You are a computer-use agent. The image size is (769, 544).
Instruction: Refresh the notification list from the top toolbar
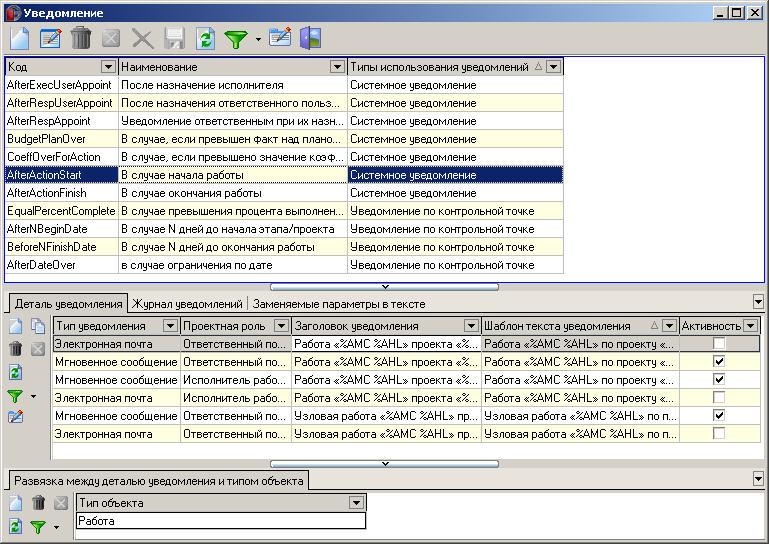point(205,38)
